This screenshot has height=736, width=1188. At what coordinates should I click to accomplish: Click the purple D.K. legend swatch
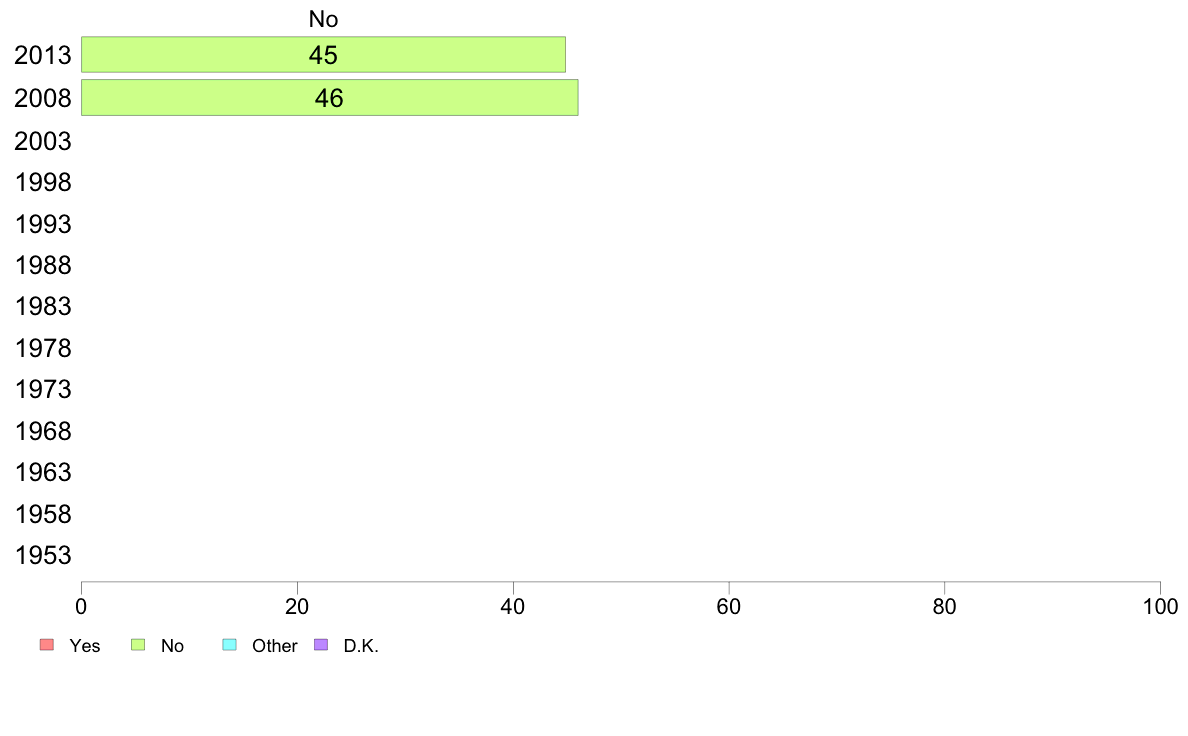tap(321, 644)
